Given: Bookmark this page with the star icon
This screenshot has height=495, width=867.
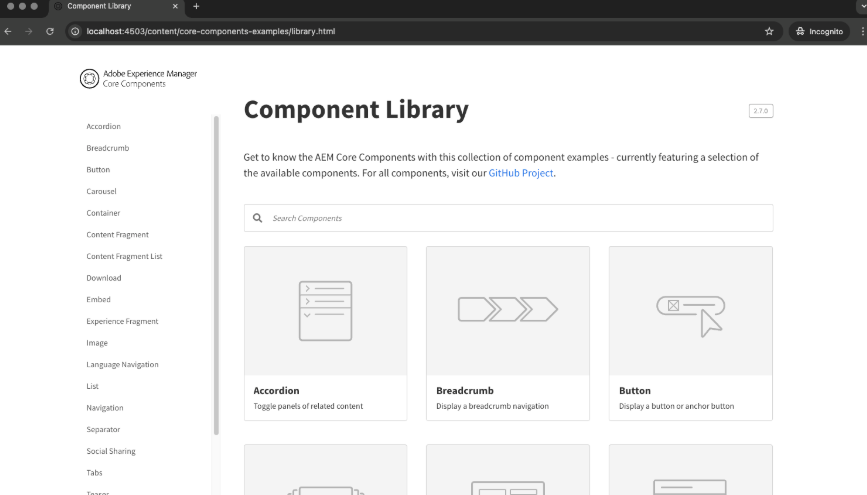Looking at the screenshot, I should [769, 32].
